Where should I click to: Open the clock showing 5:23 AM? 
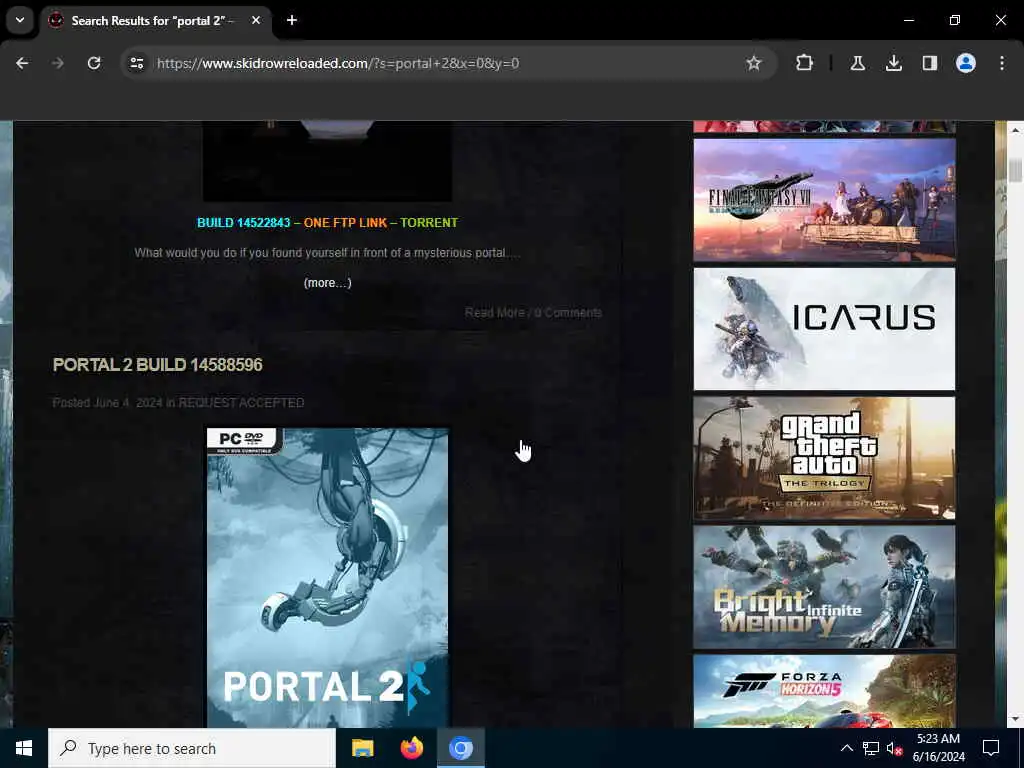pyautogui.click(x=938, y=748)
